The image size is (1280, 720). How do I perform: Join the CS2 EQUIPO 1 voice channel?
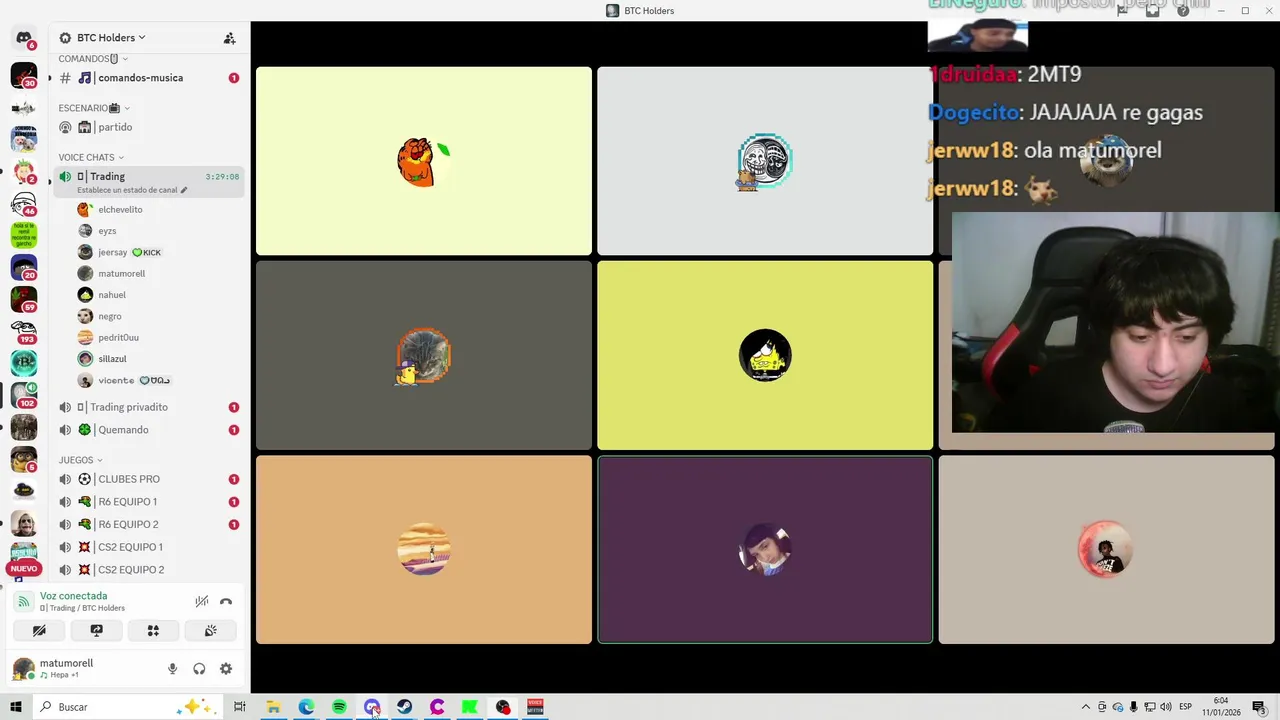point(148,547)
